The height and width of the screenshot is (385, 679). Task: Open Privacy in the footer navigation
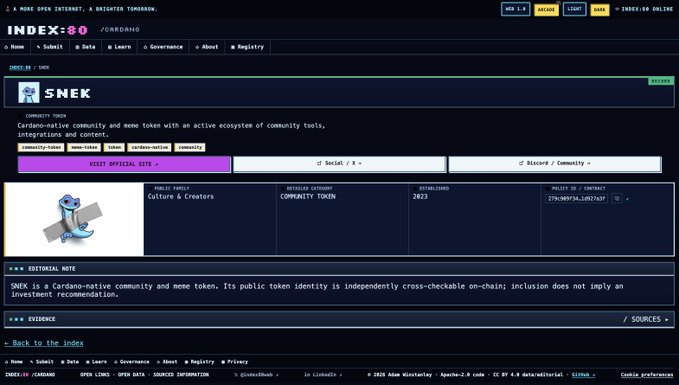point(235,362)
